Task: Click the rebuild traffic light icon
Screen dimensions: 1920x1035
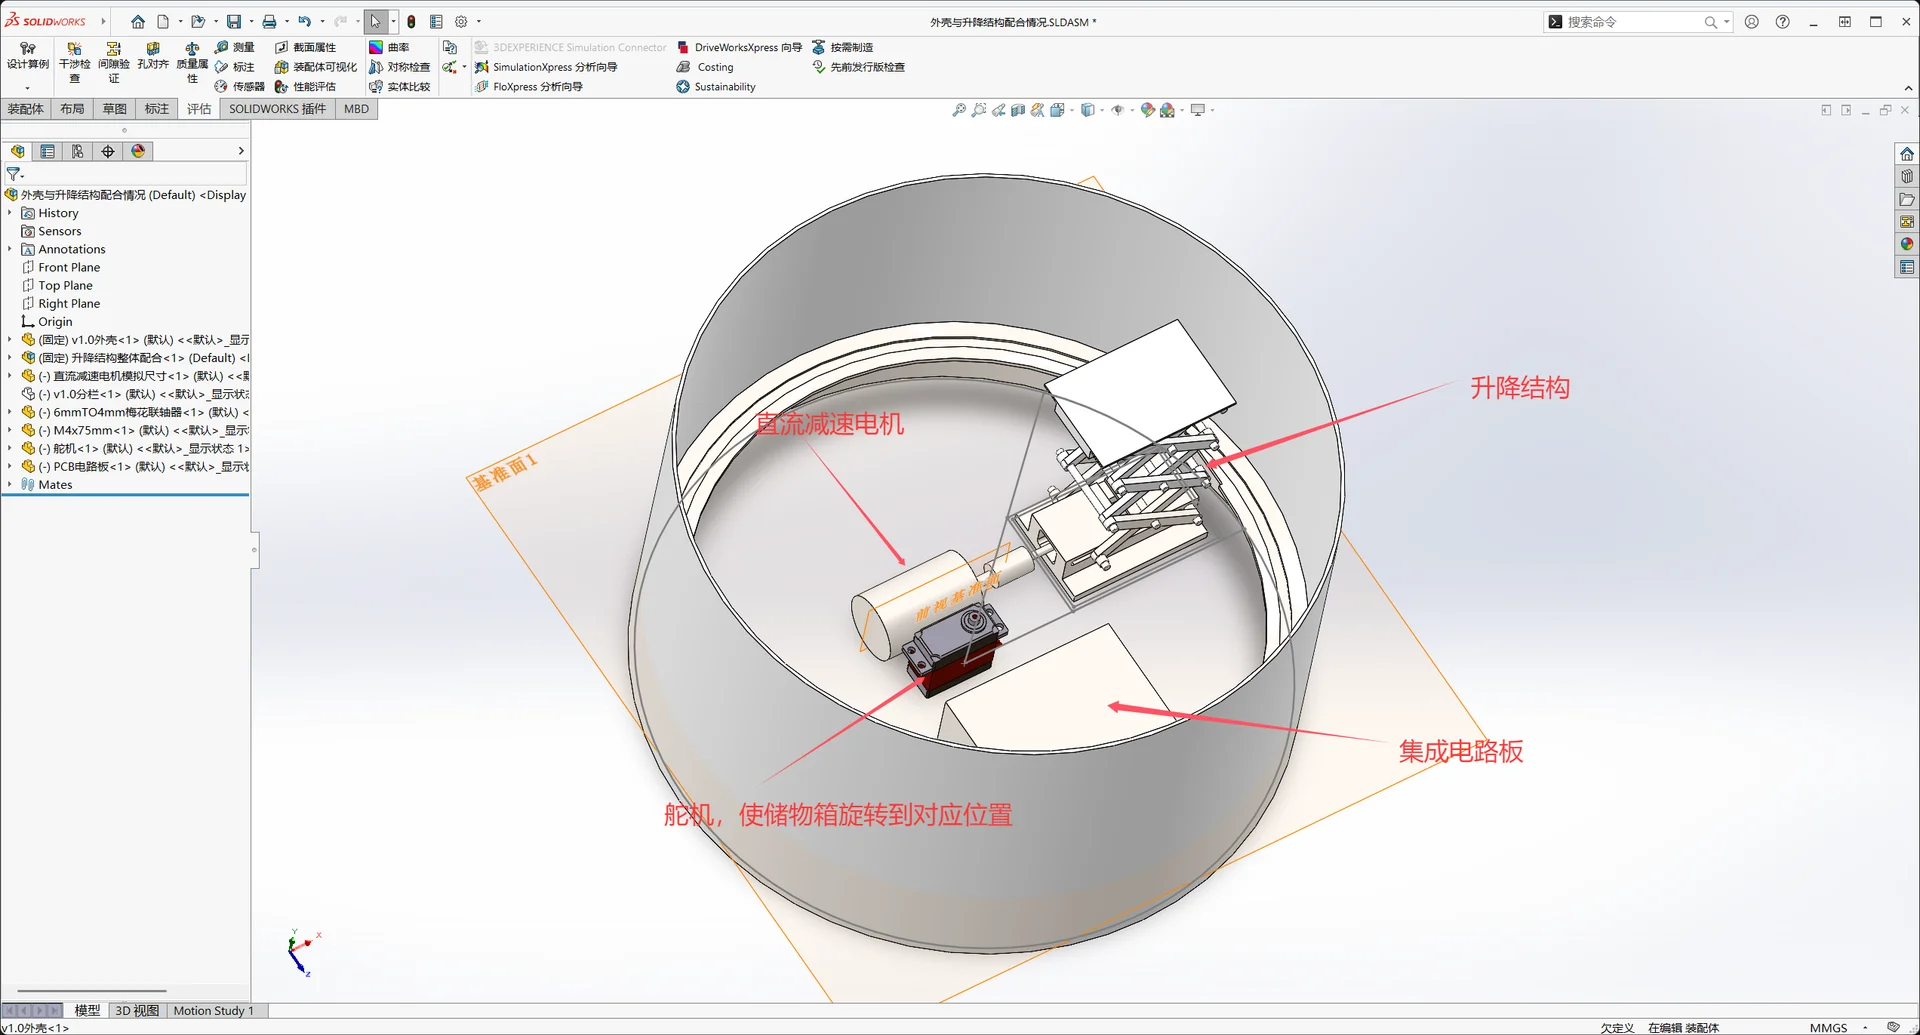Action: (x=411, y=21)
